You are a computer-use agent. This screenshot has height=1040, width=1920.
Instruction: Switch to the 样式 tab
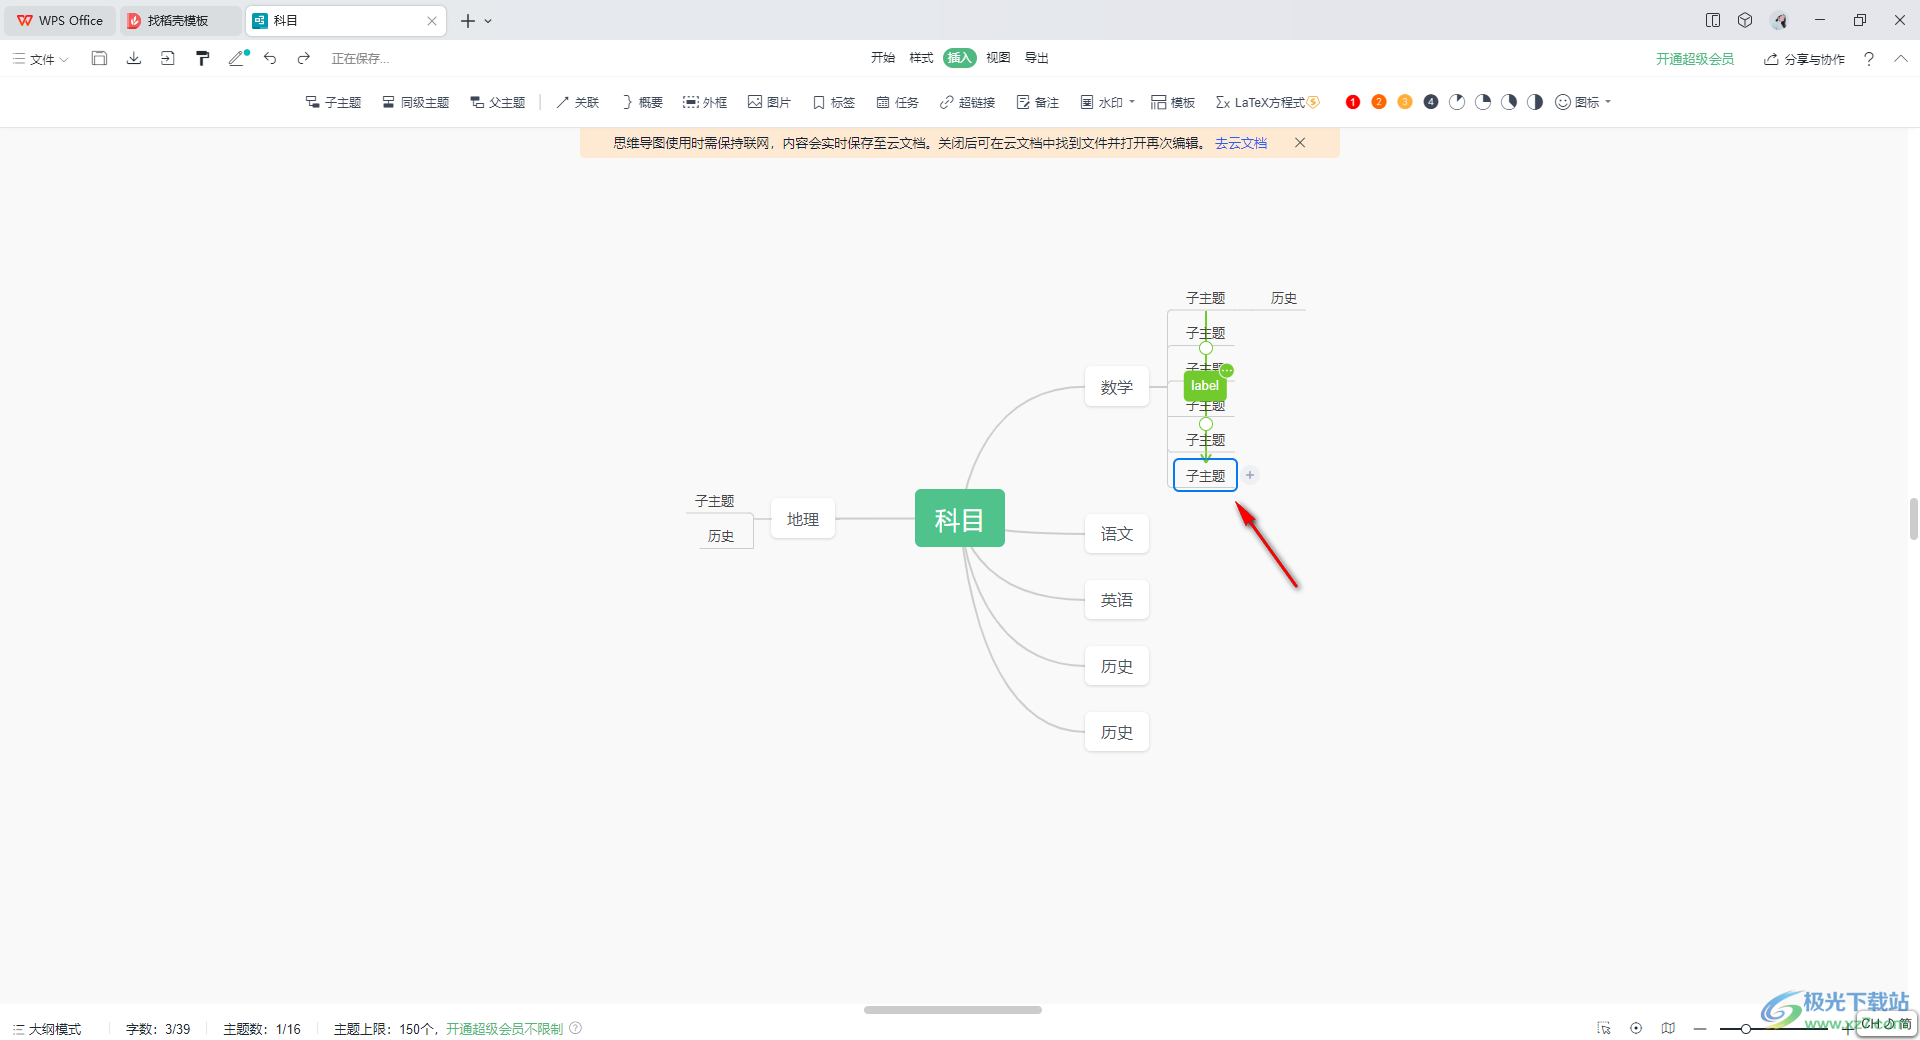coord(921,58)
